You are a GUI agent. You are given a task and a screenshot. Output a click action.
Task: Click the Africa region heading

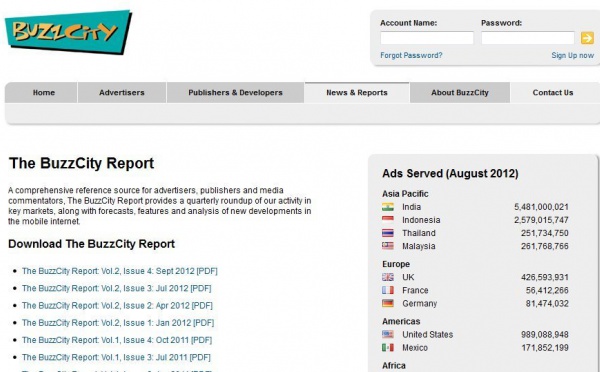[394, 366]
